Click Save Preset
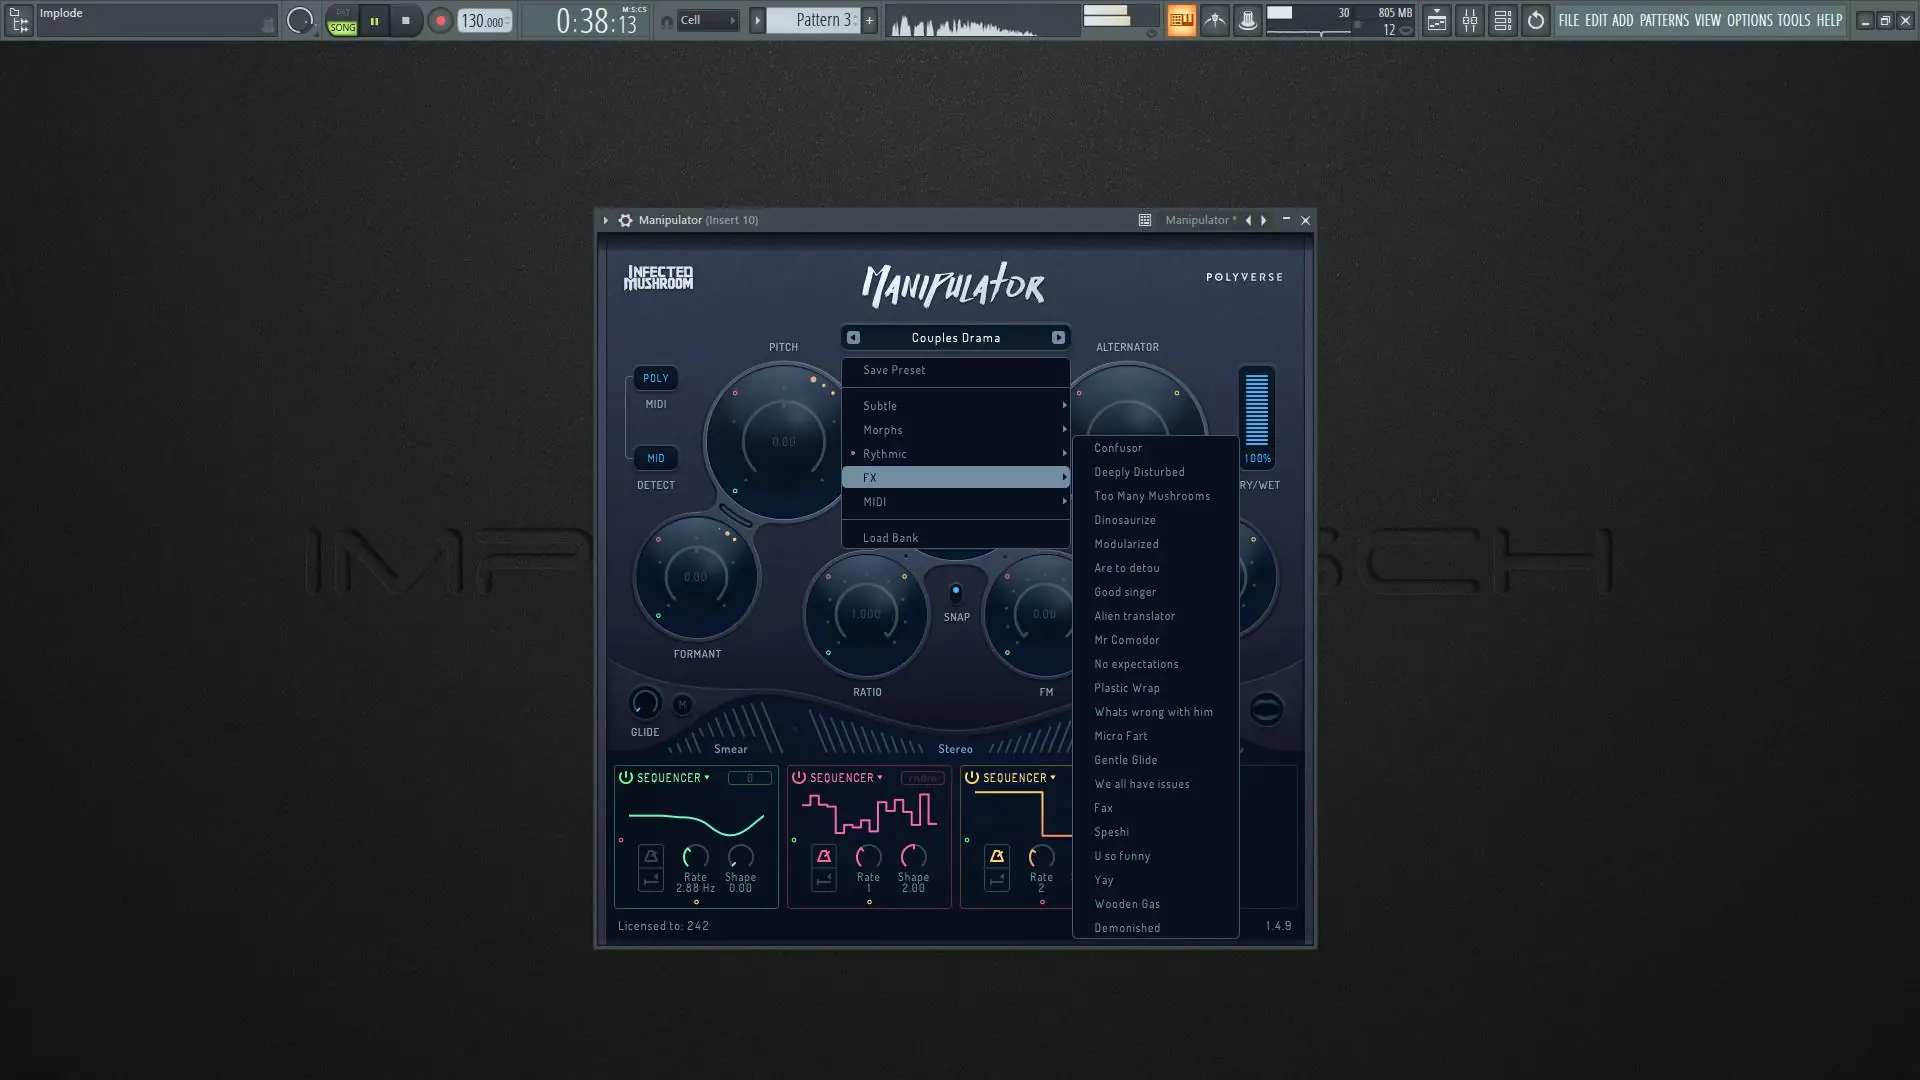1920x1080 pixels. pyautogui.click(x=894, y=370)
